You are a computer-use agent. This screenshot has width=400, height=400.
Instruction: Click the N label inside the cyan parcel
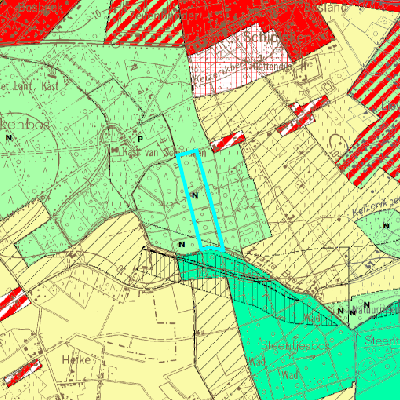(195, 195)
